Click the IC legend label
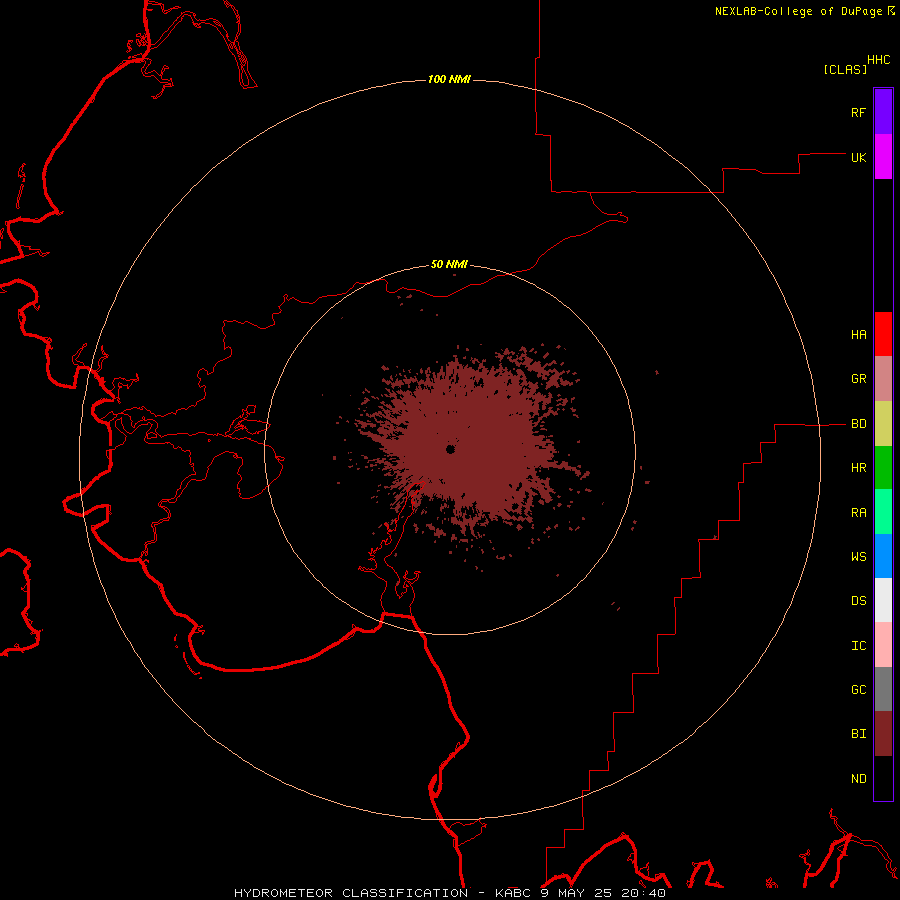Image resolution: width=900 pixels, height=900 pixels. tap(858, 645)
